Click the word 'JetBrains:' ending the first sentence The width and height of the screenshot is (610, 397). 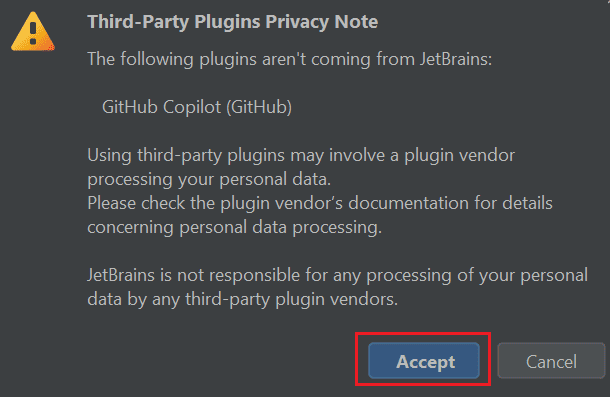pyautogui.click(x=456, y=59)
